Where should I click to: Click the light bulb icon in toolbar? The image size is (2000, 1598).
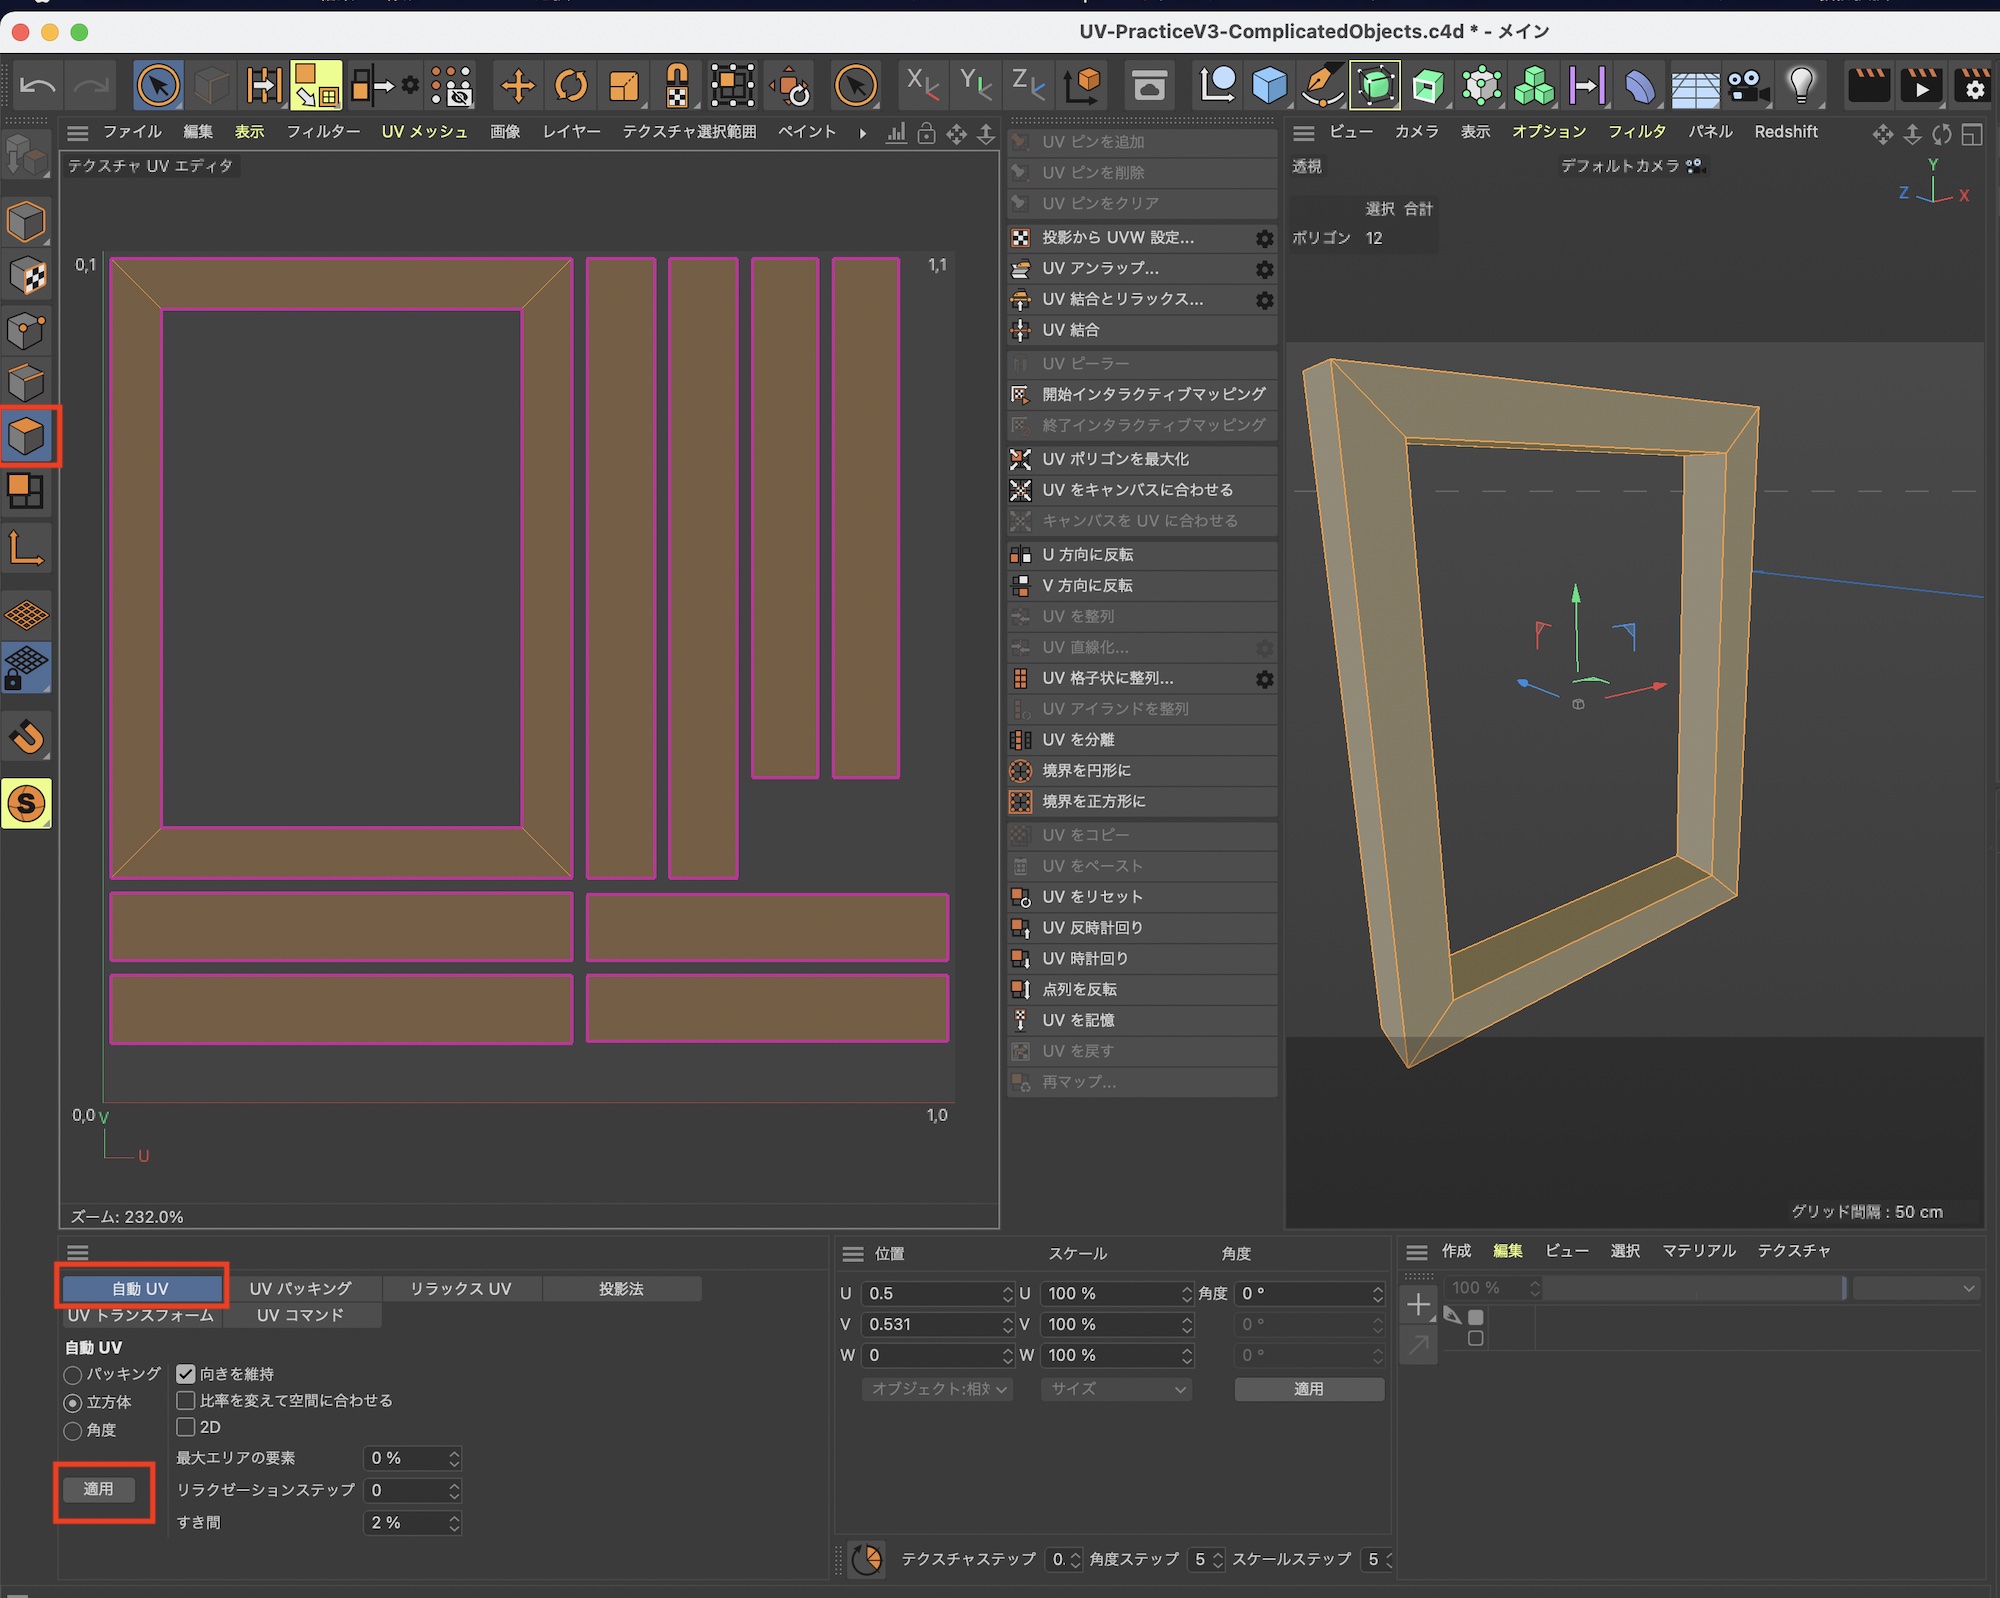click(x=1801, y=86)
